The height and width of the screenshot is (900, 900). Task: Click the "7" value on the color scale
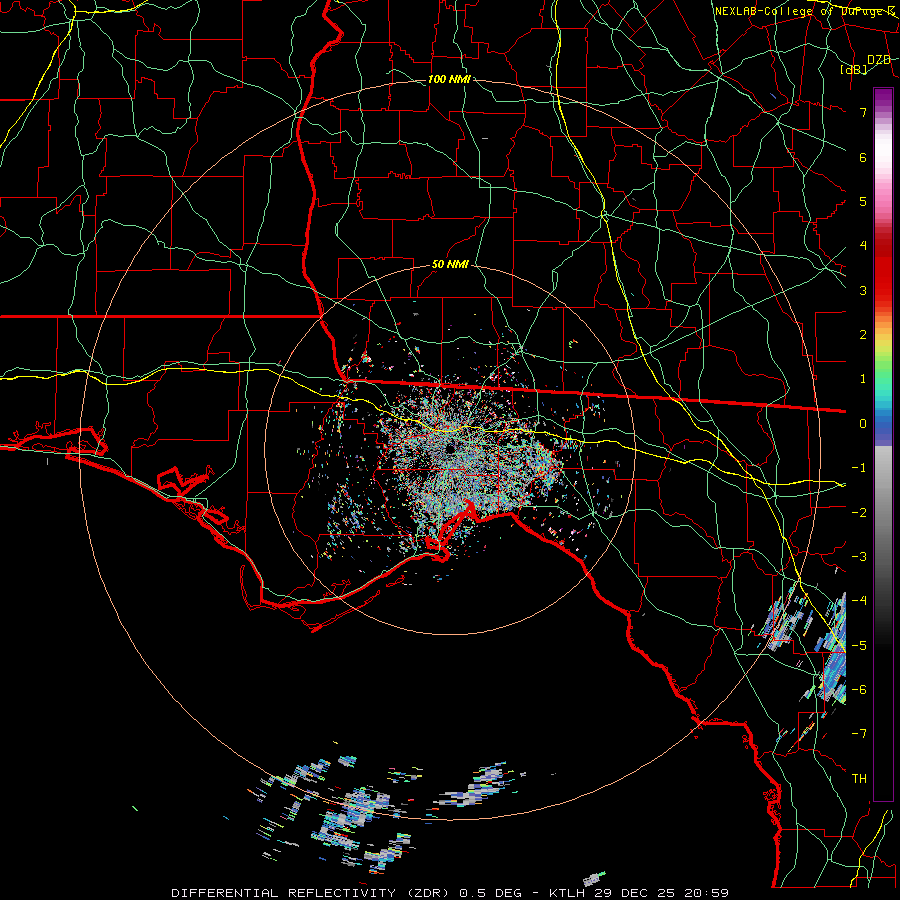(x=863, y=112)
